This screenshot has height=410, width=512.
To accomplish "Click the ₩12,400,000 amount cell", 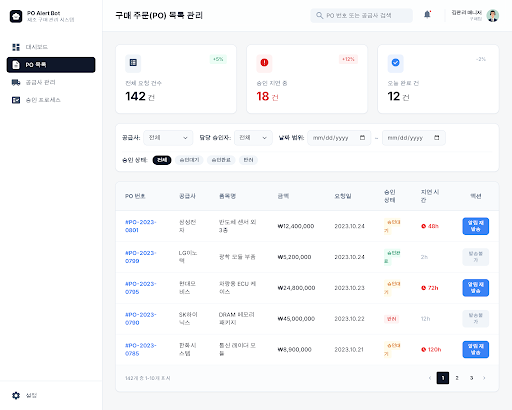I will pyautogui.click(x=296, y=226).
